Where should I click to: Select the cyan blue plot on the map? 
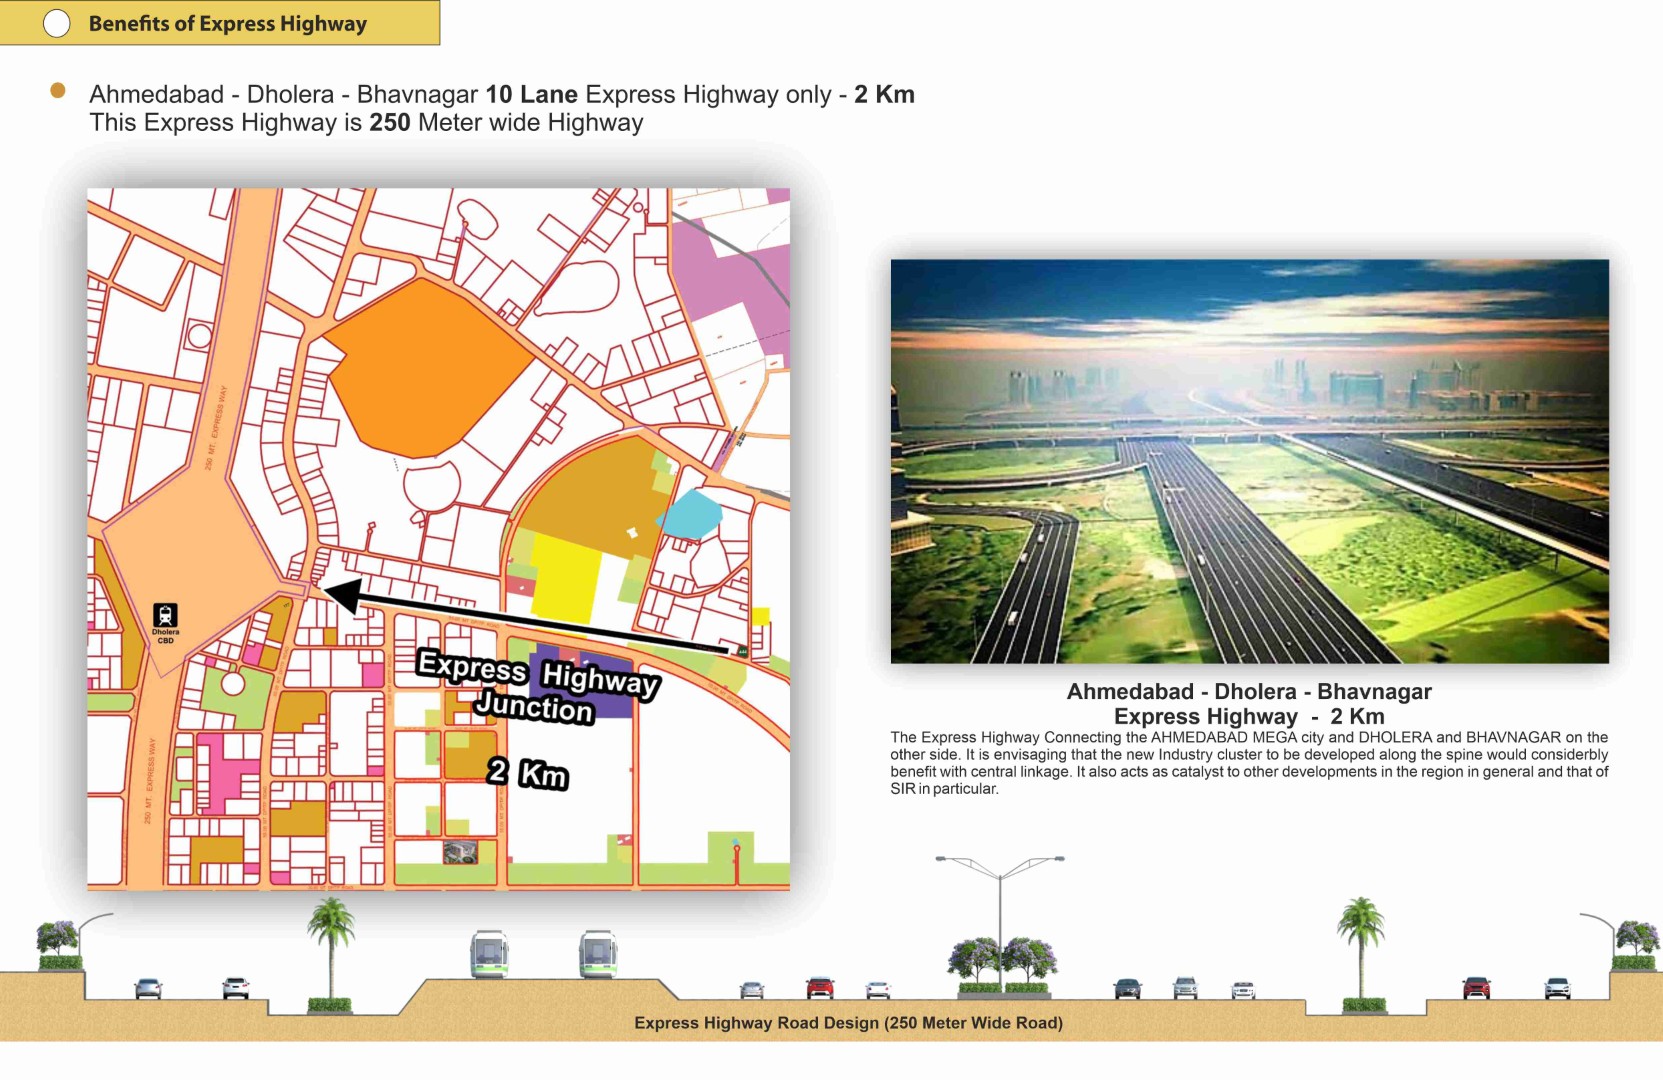coord(690,514)
